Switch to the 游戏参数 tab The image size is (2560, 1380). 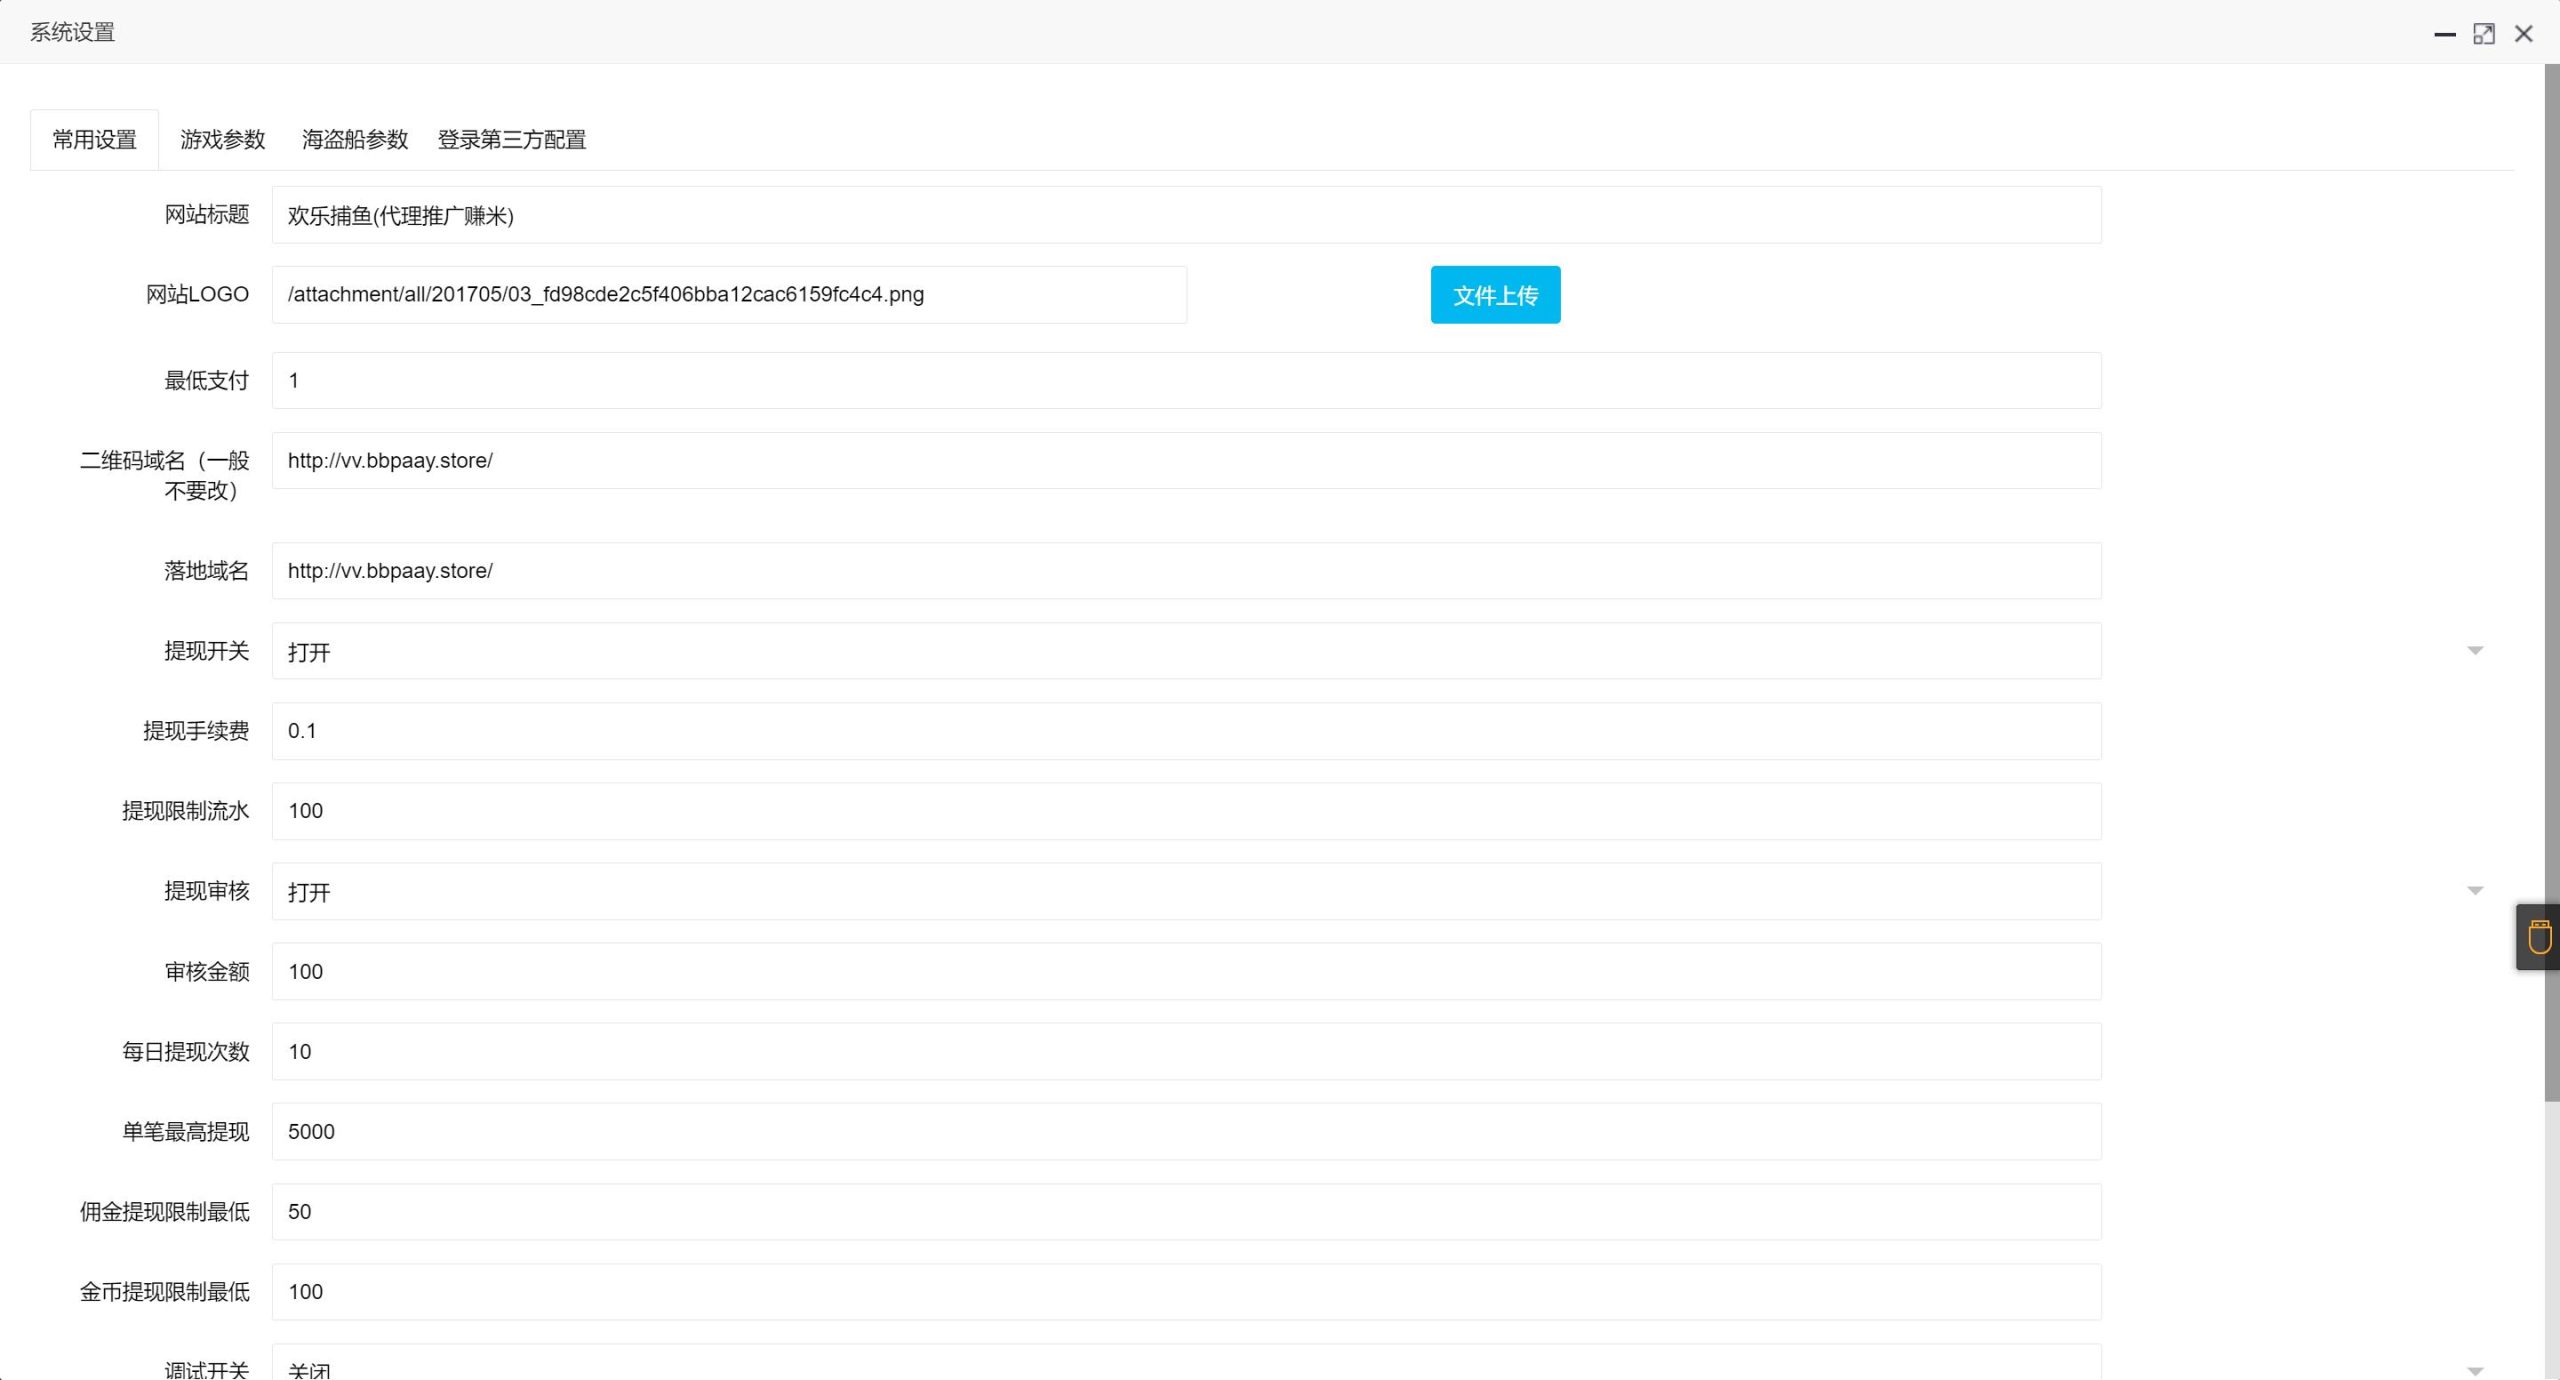tap(222, 140)
